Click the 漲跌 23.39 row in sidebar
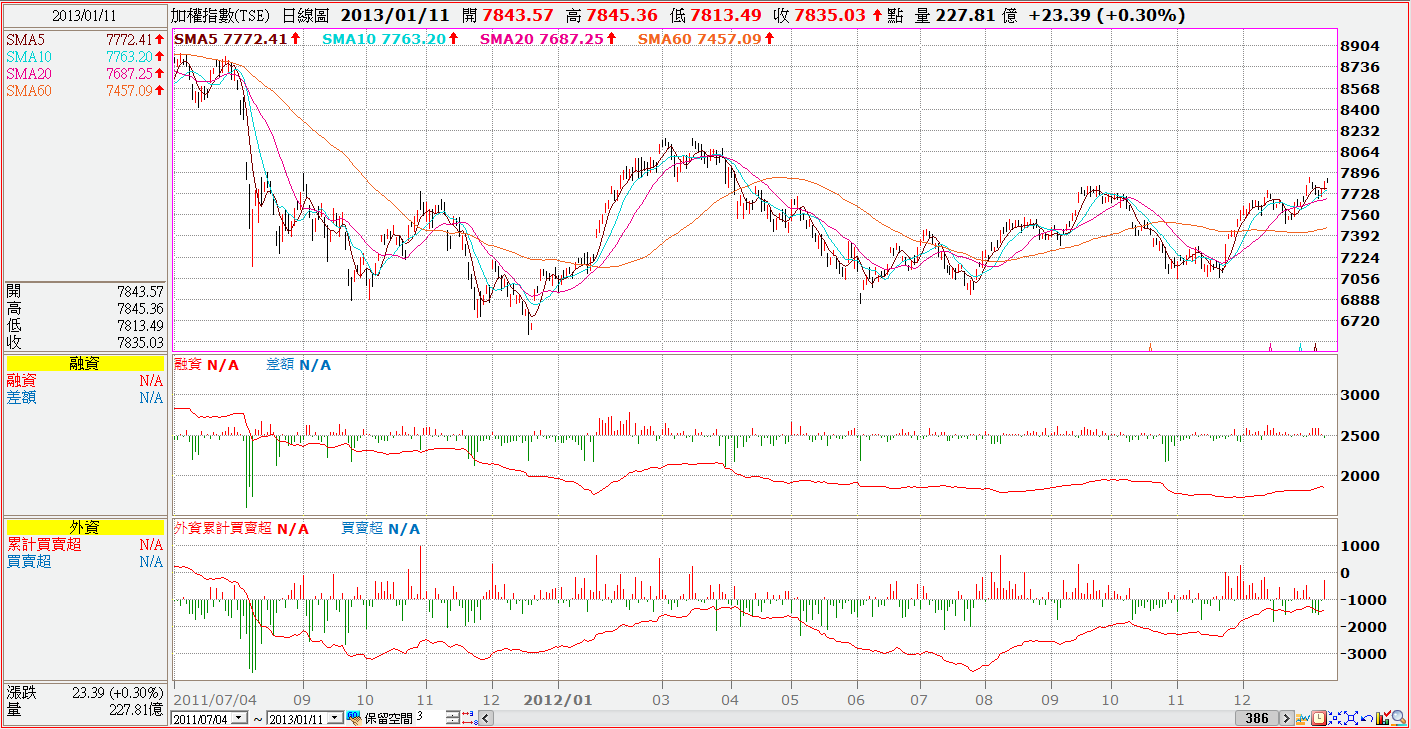The width and height of the screenshot is (1411, 729). [84, 692]
